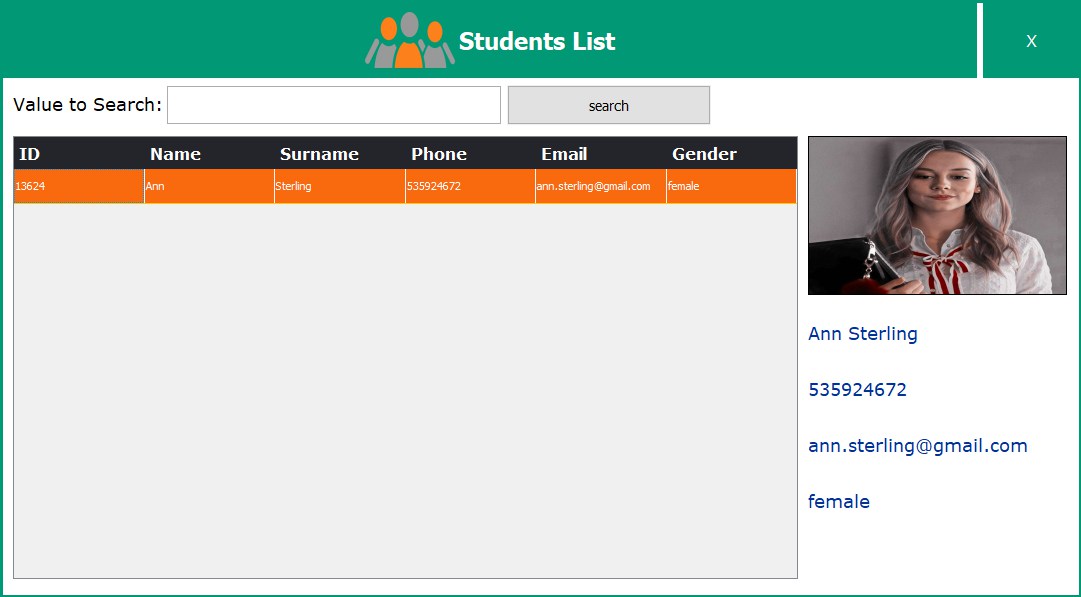
Task: Click the Phone column header
Action: click(439, 154)
